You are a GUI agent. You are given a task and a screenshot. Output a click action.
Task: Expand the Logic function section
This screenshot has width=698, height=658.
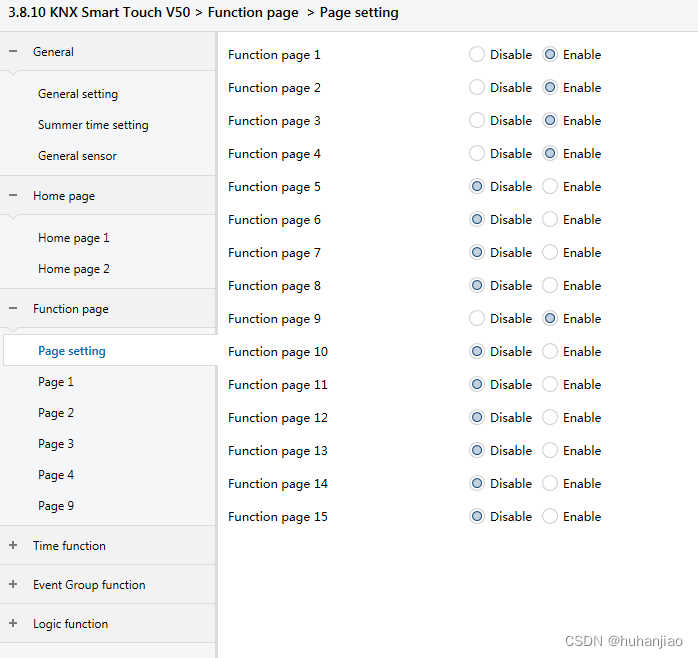(13, 624)
